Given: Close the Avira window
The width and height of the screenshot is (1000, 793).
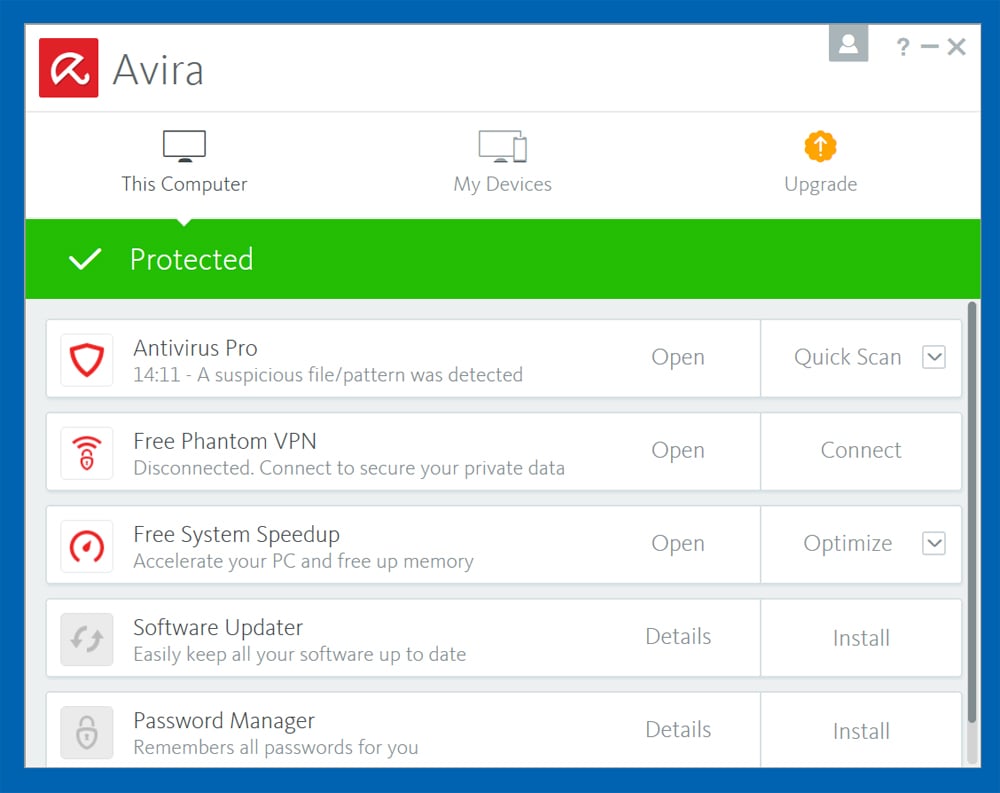Looking at the screenshot, I should click(x=956, y=47).
